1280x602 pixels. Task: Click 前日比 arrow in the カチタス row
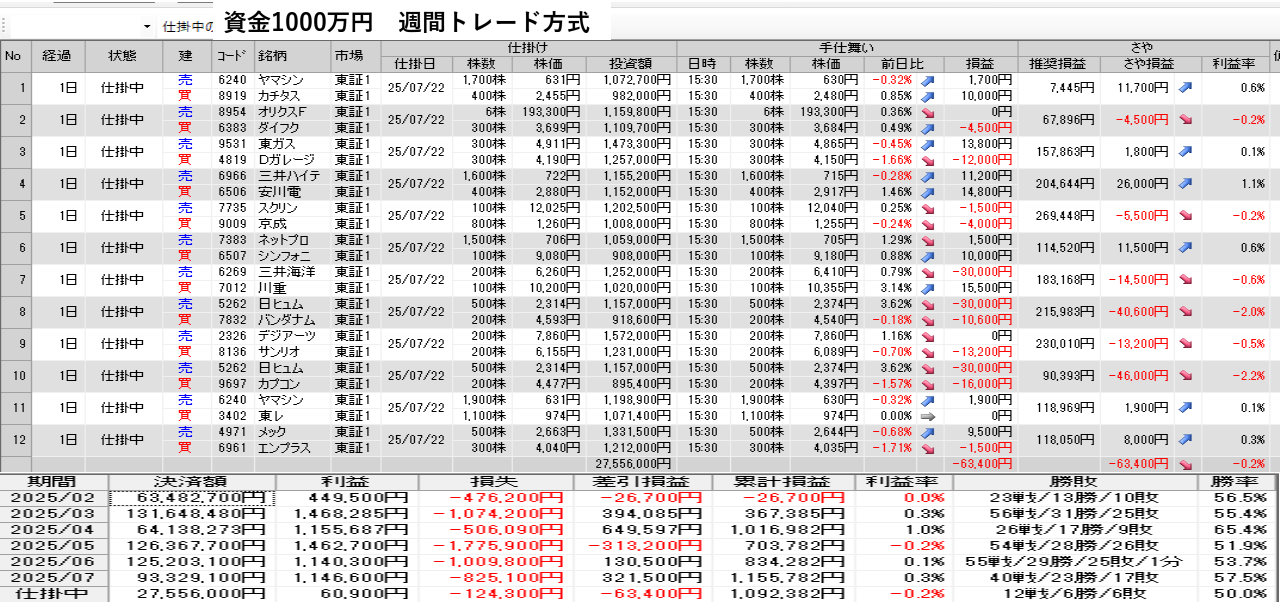[x=928, y=96]
